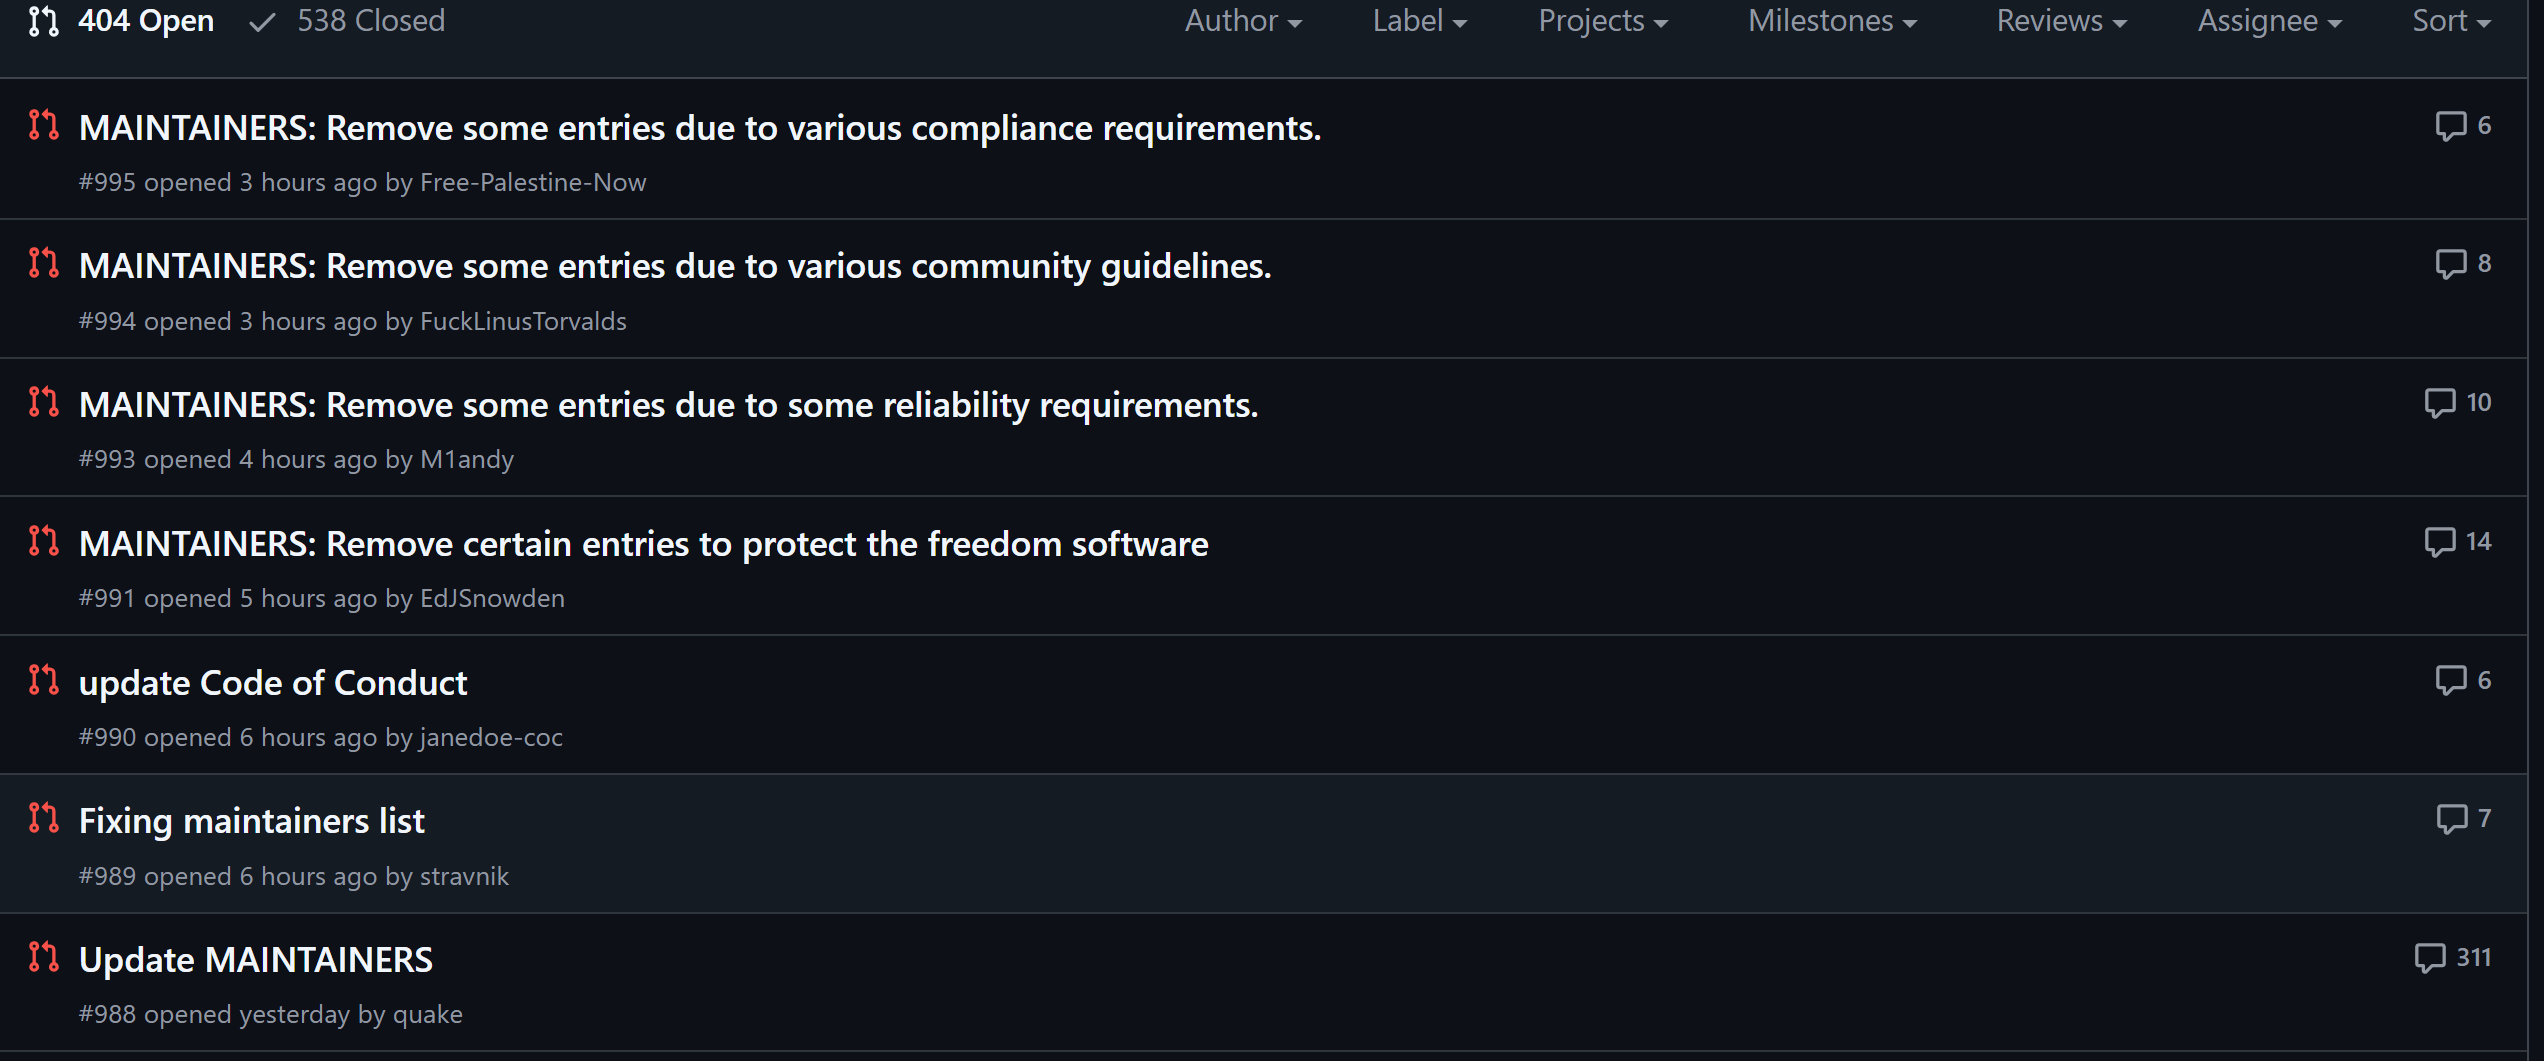The width and height of the screenshot is (2544, 1061).
Task: Open the Sort options dropdown
Action: 2449,21
